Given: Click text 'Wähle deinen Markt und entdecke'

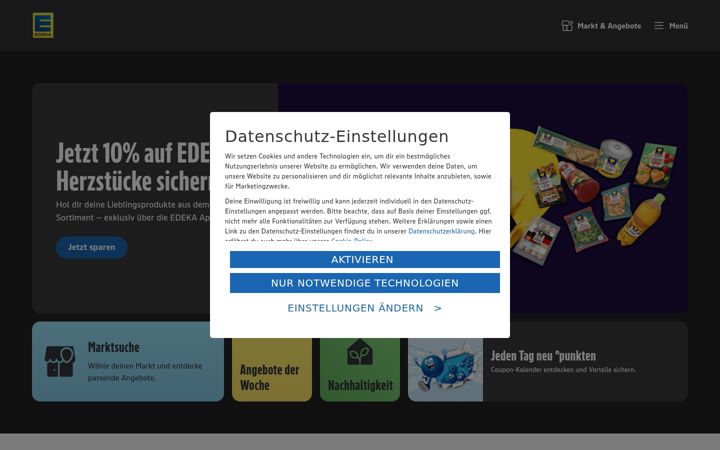Looking at the screenshot, I should (145, 366).
